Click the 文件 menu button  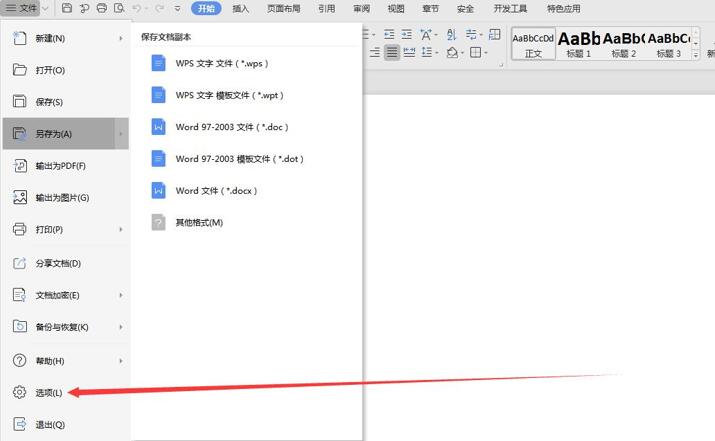pyautogui.click(x=22, y=8)
